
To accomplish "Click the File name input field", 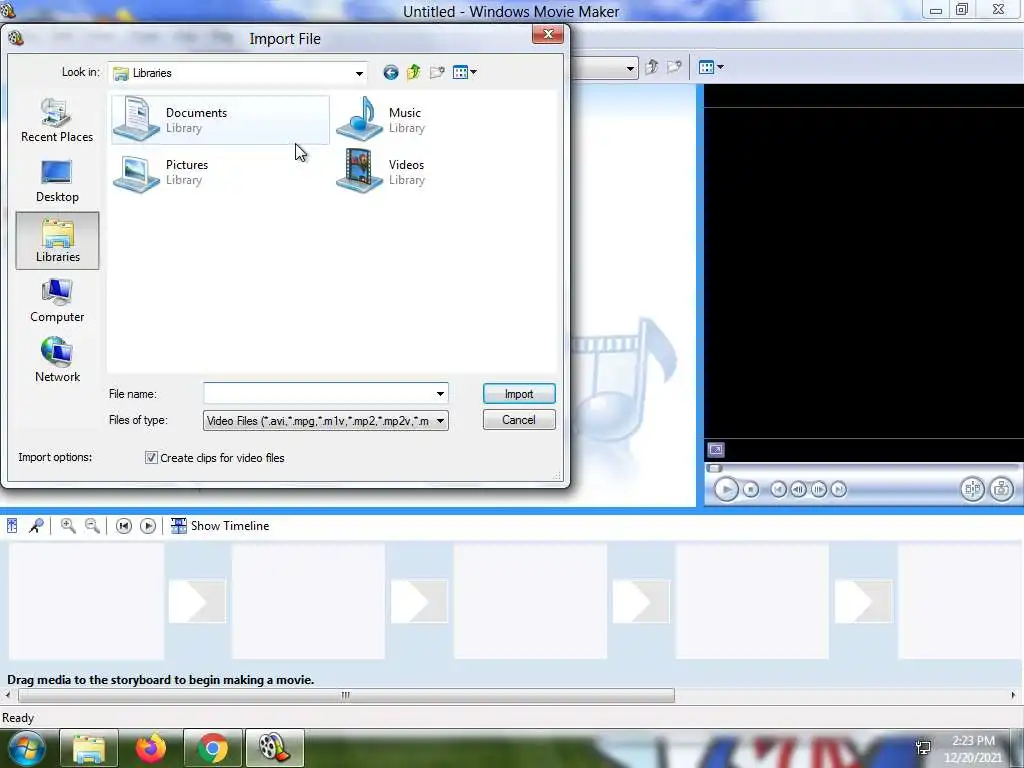I will click(x=319, y=393).
